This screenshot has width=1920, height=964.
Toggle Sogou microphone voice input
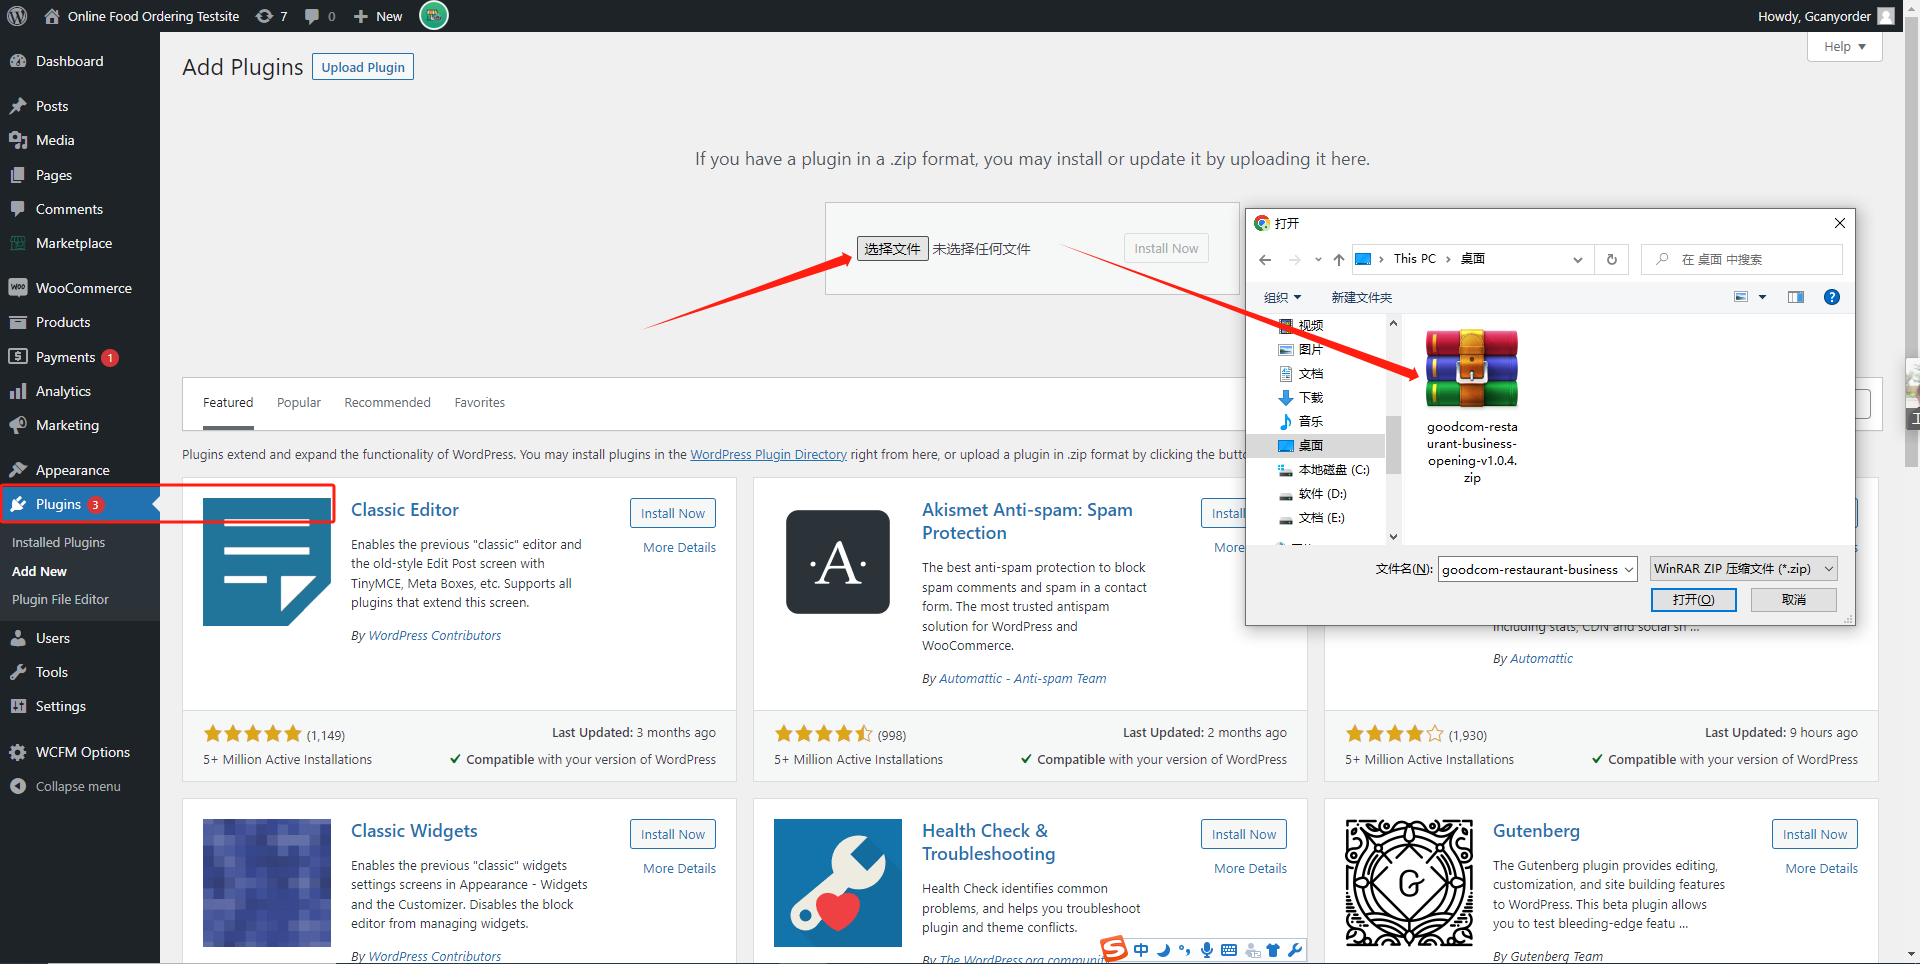(x=1207, y=950)
